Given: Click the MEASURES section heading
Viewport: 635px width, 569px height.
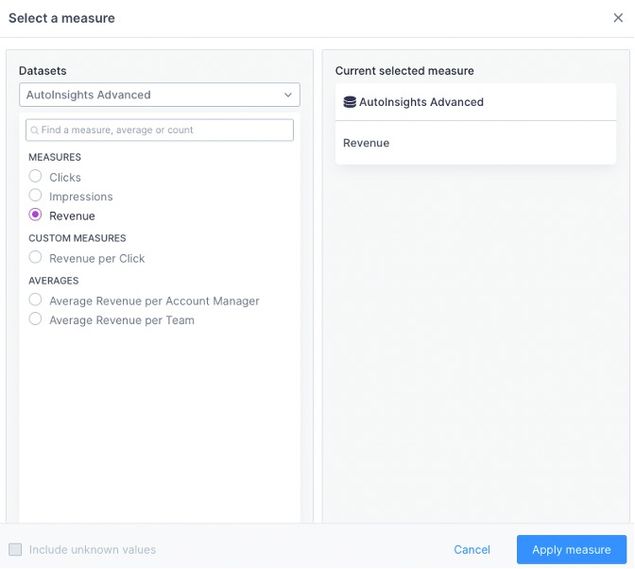Looking at the screenshot, I should click(x=55, y=158).
